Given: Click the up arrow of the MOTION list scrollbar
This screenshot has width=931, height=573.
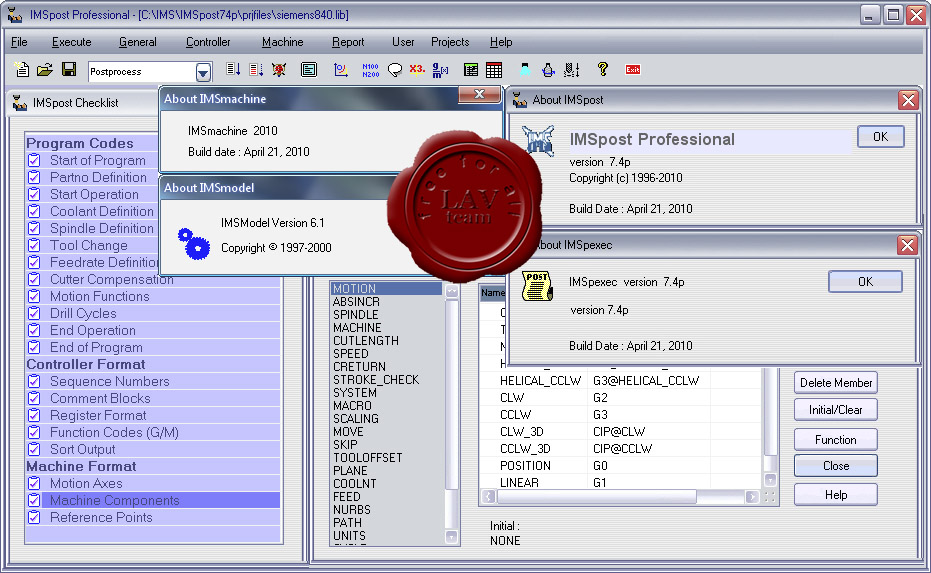Looking at the screenshot, I should pos(451,291).
